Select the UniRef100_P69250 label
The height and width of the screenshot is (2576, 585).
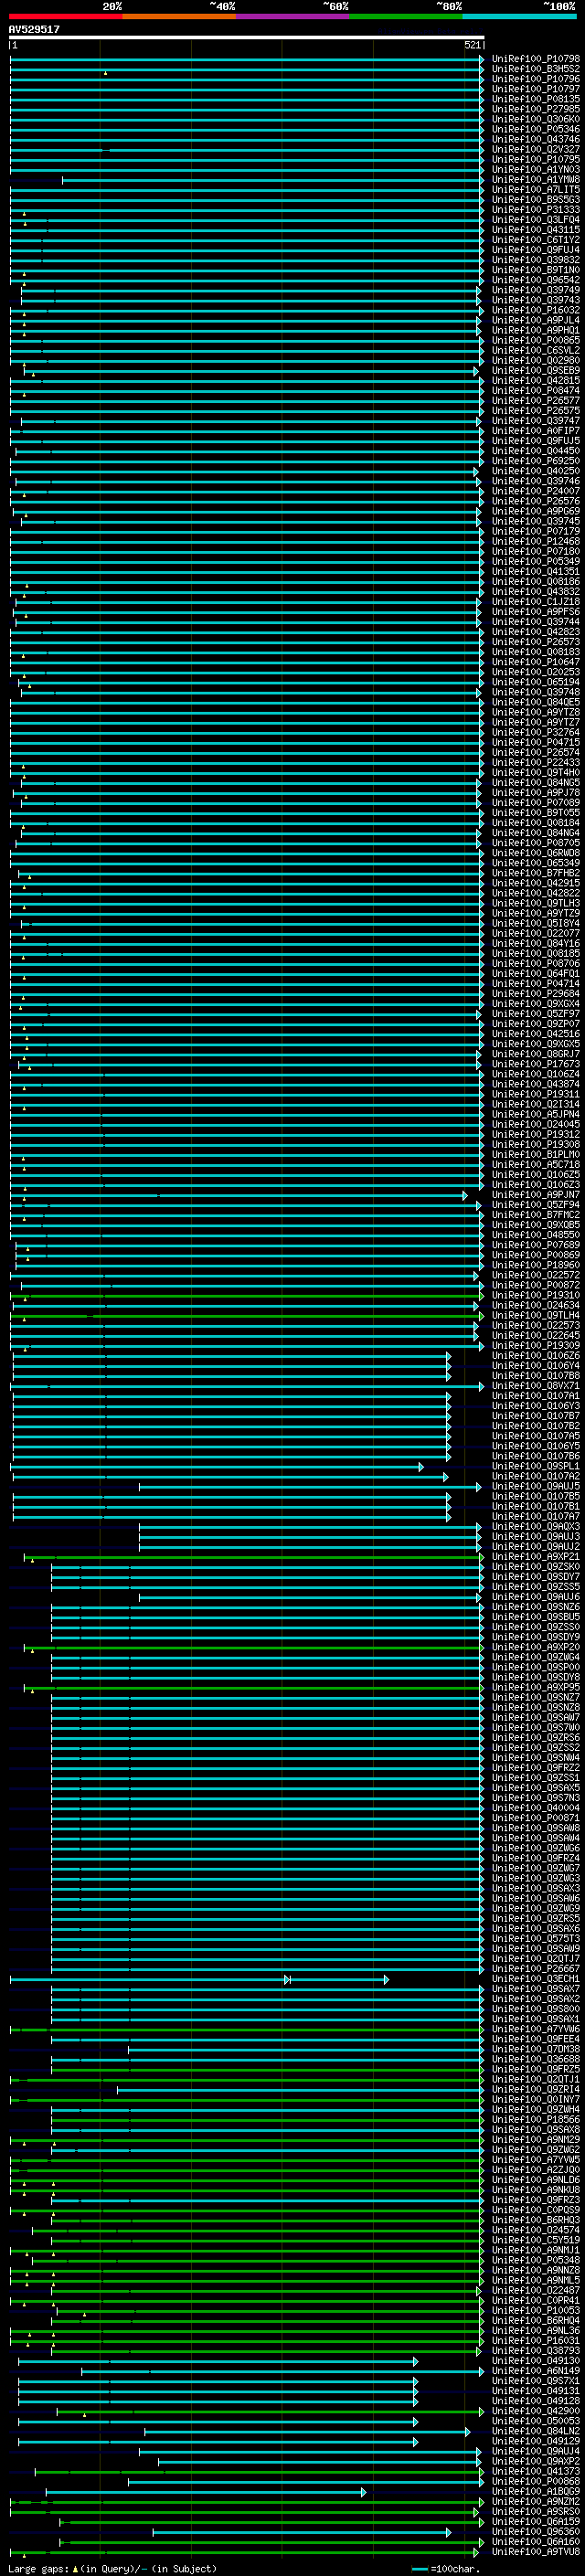536,461
